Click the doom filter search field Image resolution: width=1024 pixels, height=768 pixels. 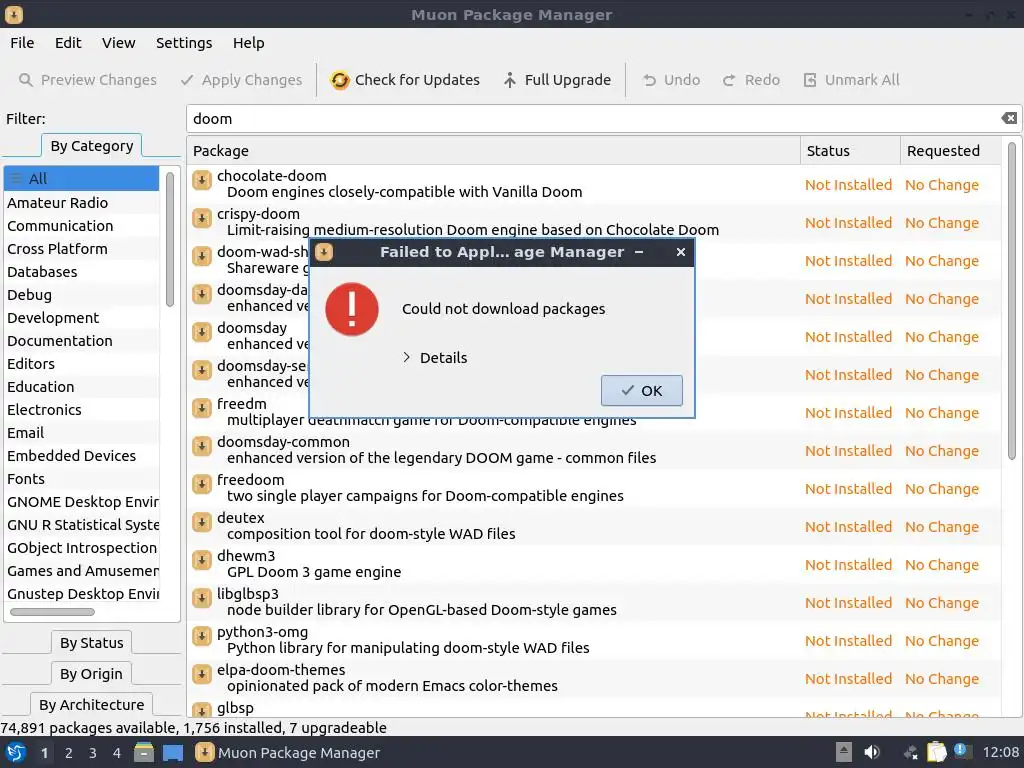pos(594,118)
